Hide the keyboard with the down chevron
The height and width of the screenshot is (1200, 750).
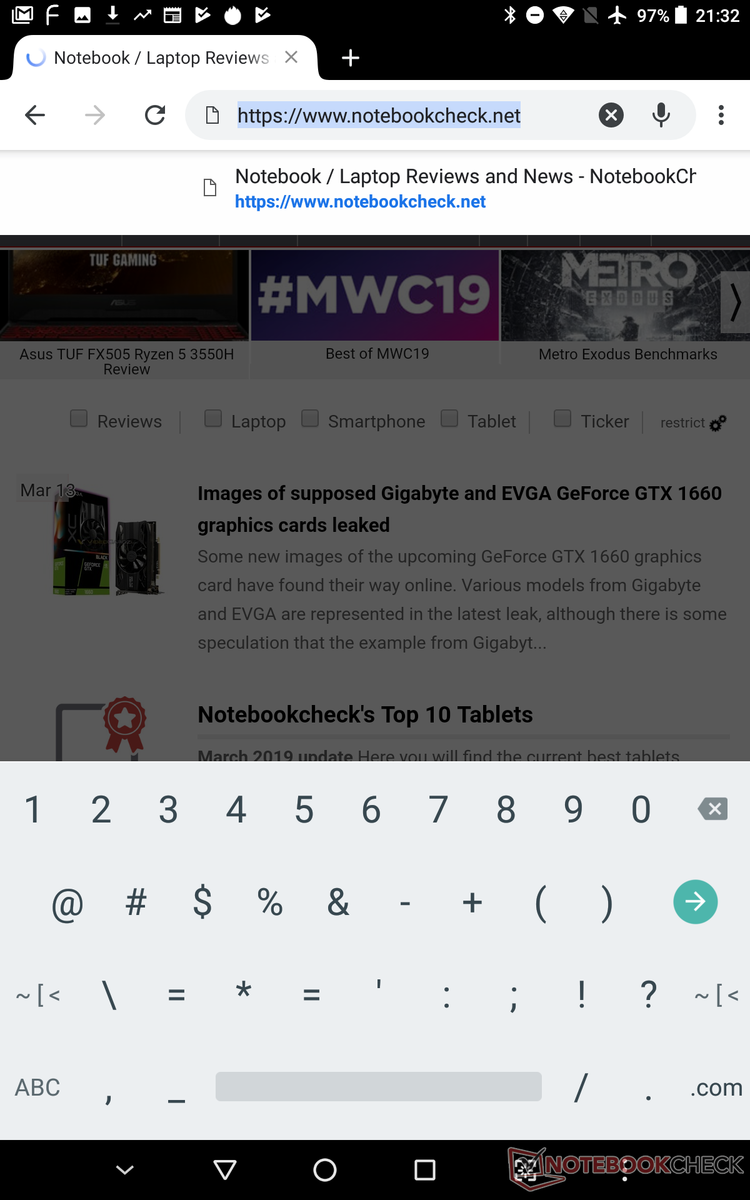point(125,1169)
